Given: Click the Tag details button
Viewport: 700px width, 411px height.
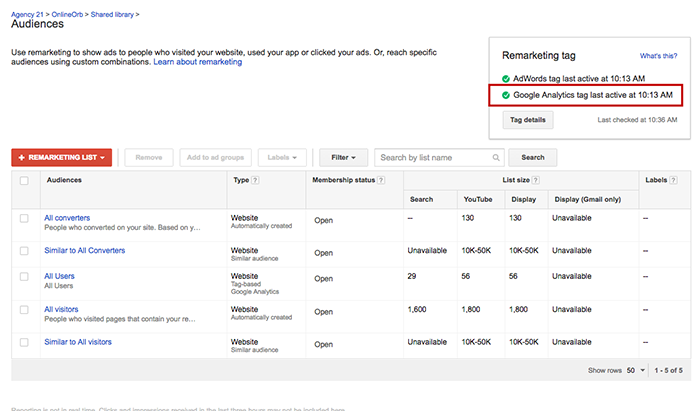Looking at the screenshot, I should (x=528, y=120).
